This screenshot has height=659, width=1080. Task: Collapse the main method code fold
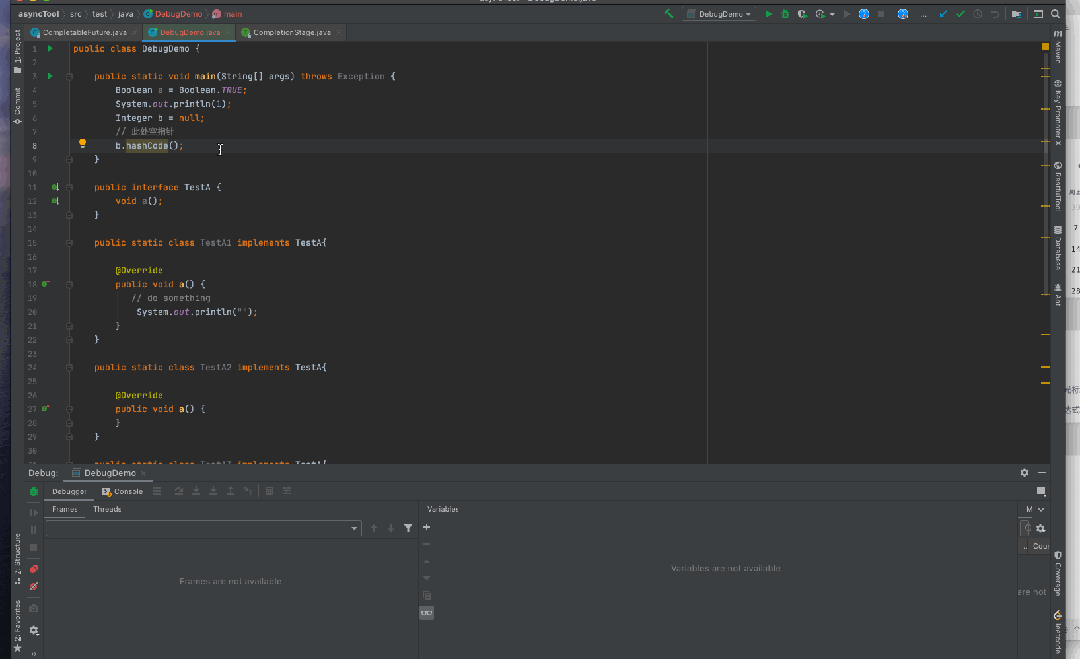pyautogui.click(x=69, y=76)
